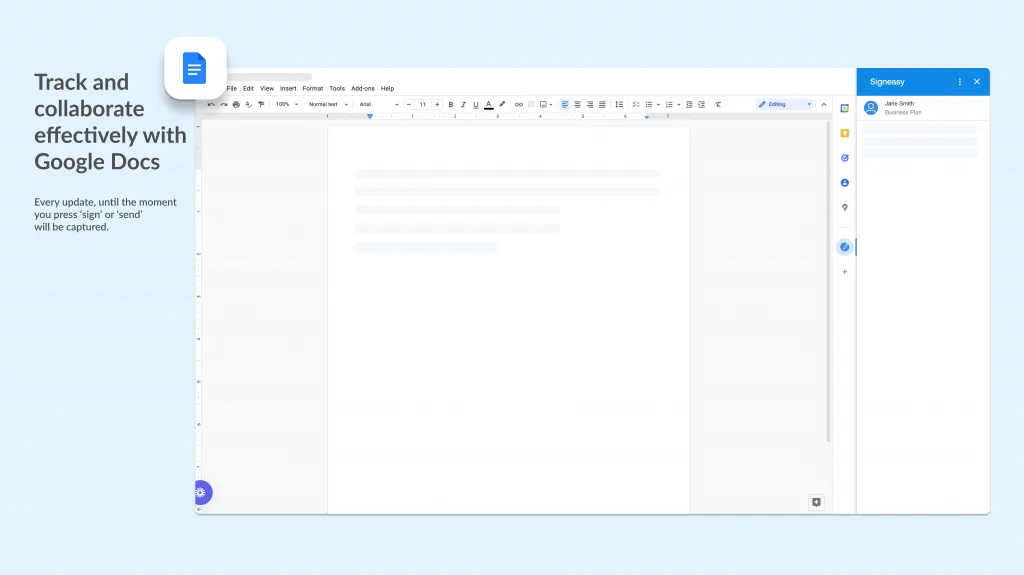This screenshot has width=1024, height=575.
Task: Toggle italic formatting
Action: (463, 105)
